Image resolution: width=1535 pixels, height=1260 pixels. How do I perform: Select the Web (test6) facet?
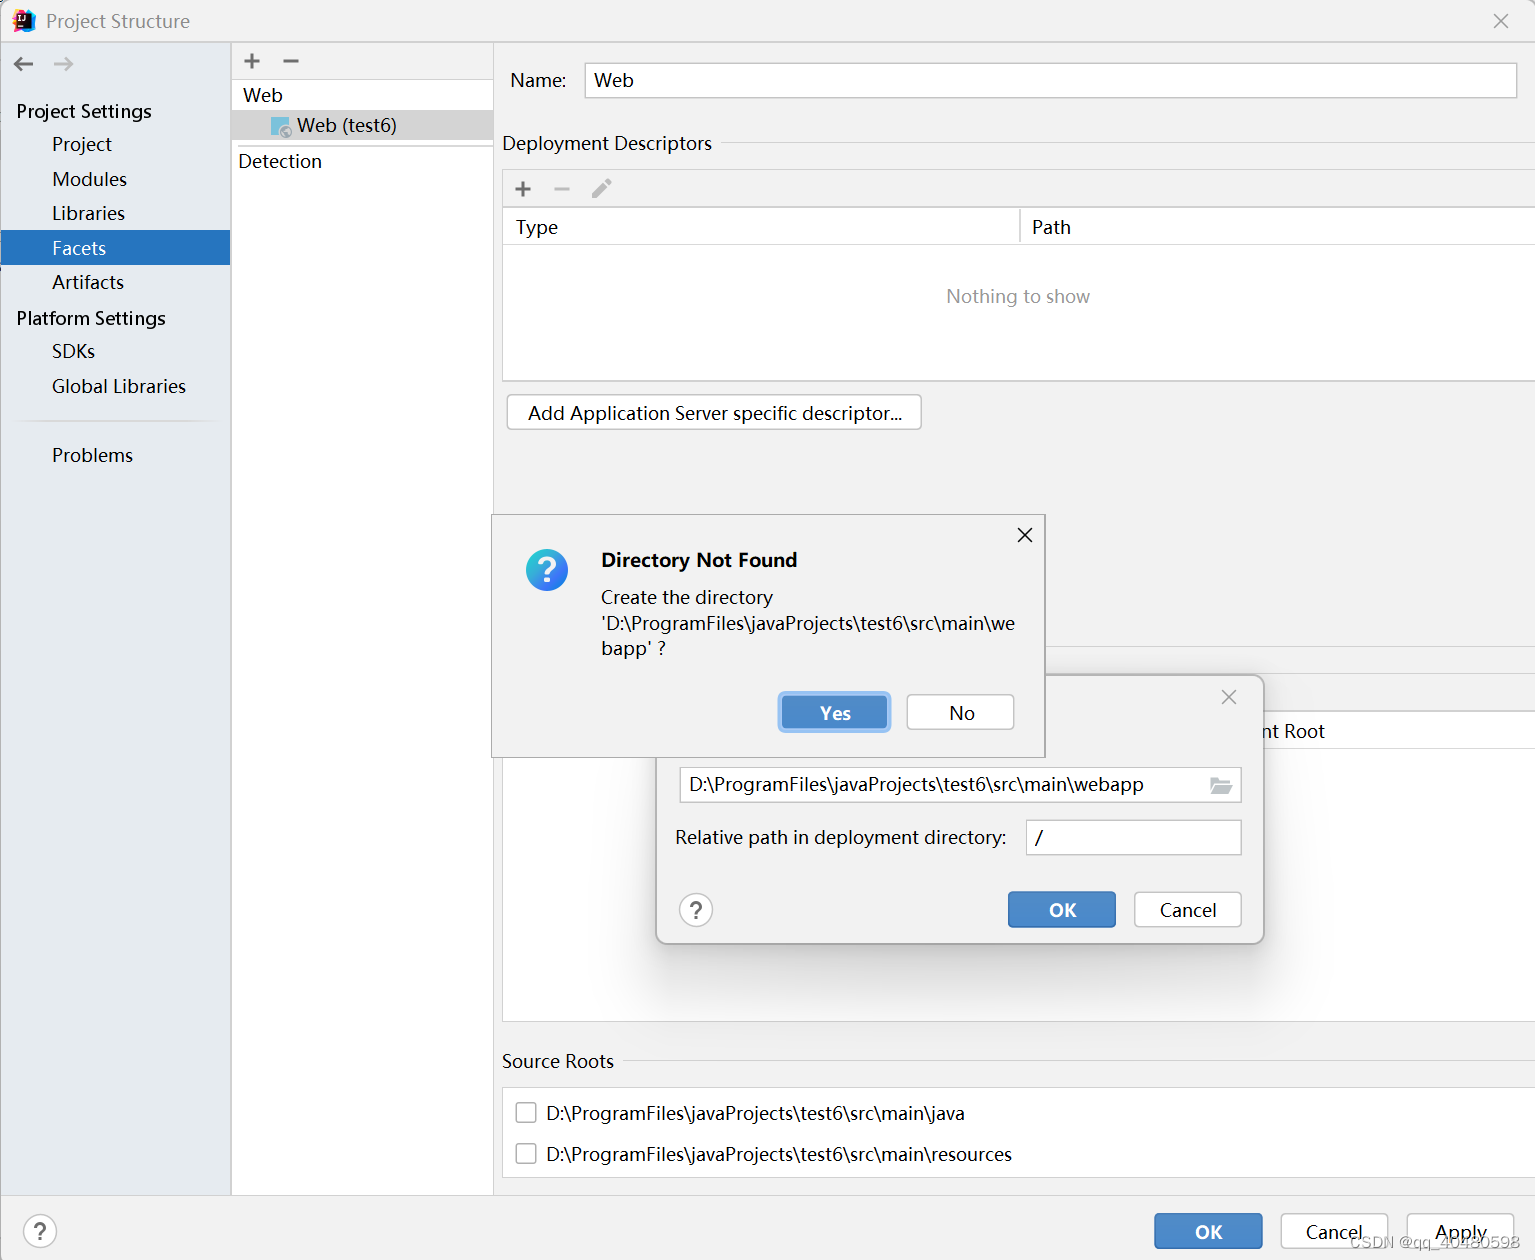362,125
